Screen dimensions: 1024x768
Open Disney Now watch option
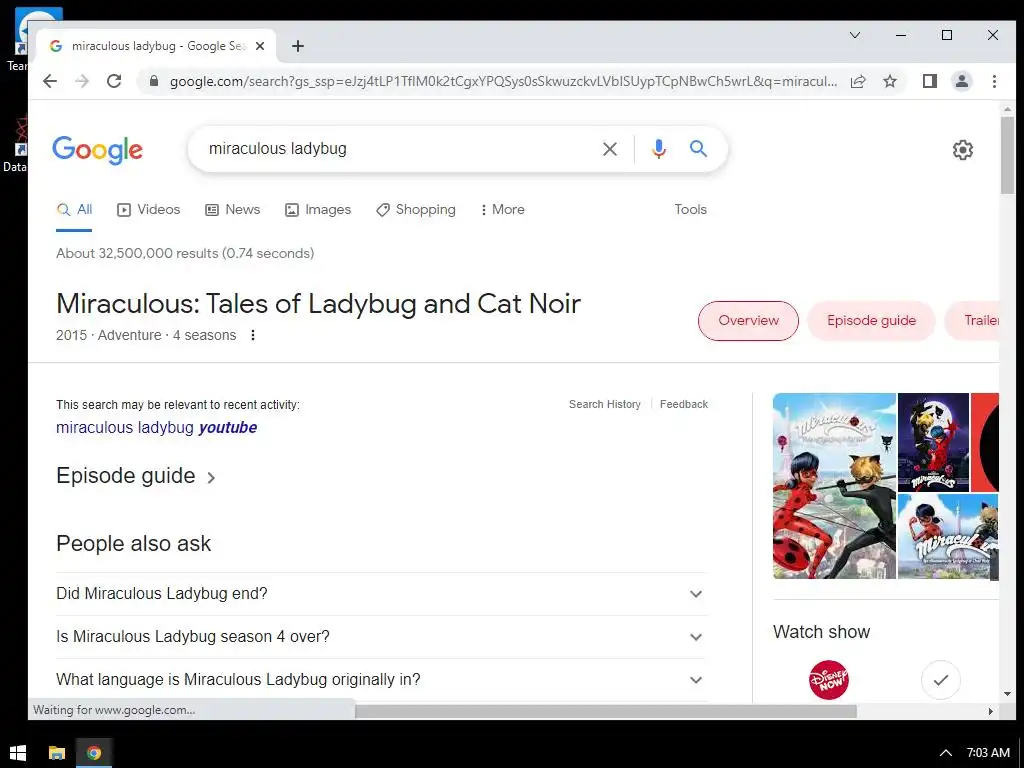click(829, 680)
